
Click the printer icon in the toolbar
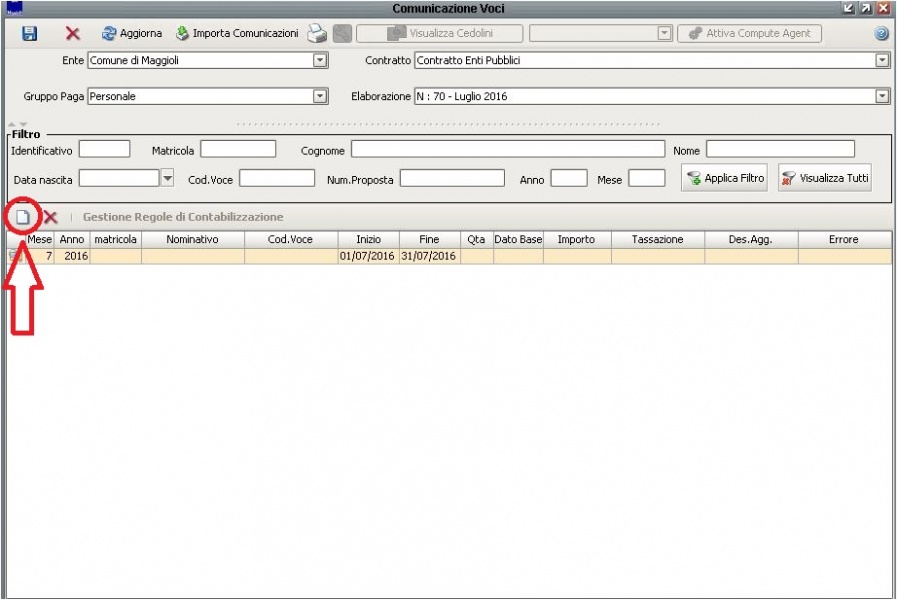[317, 33]
